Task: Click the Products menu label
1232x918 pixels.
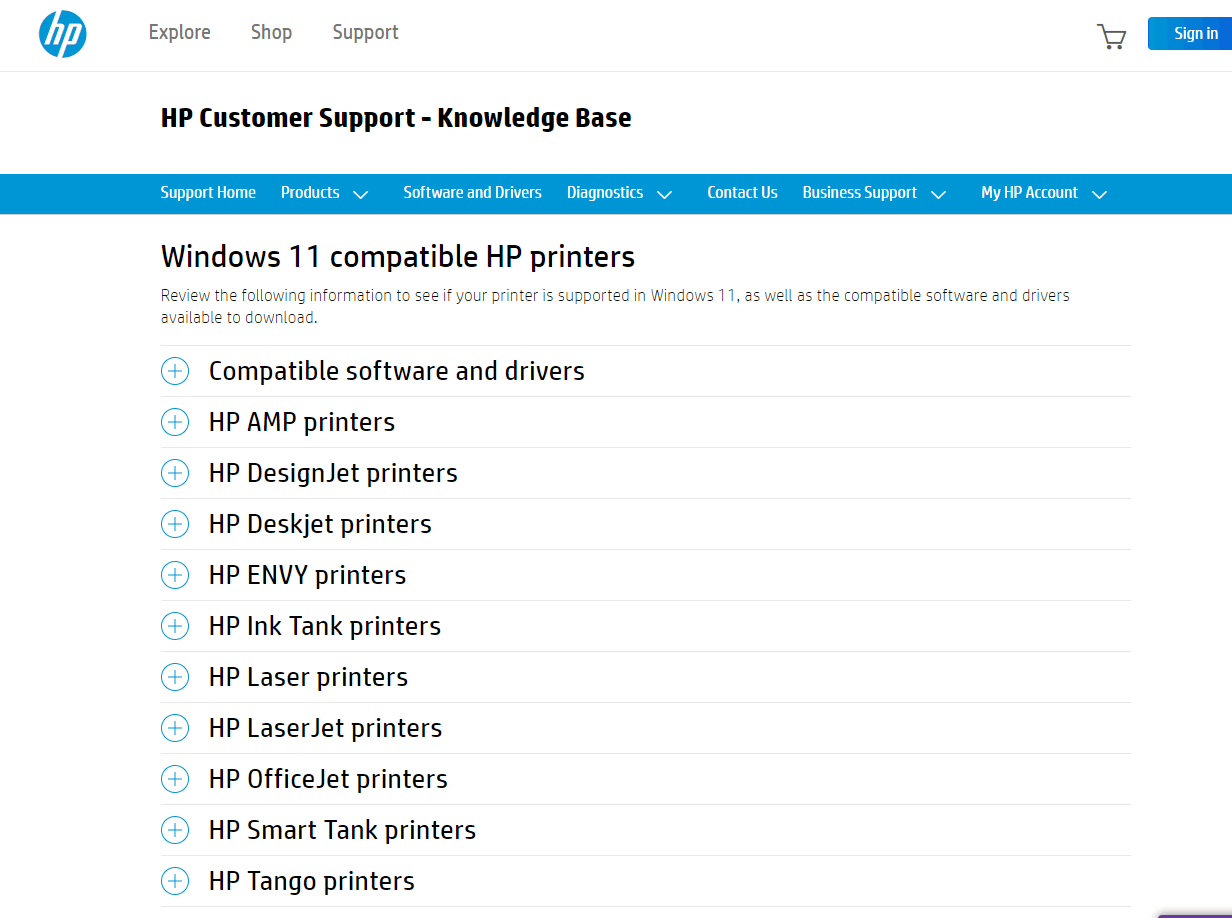Action: click(310, 193)
